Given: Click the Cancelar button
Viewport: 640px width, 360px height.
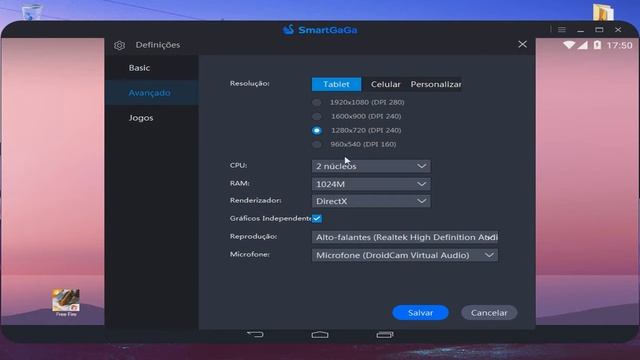Looking at the screenshot, I should 489,313.
